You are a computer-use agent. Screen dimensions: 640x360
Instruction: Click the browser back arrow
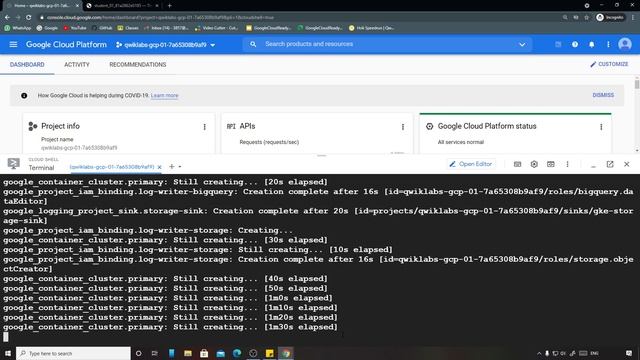point(7,18)
